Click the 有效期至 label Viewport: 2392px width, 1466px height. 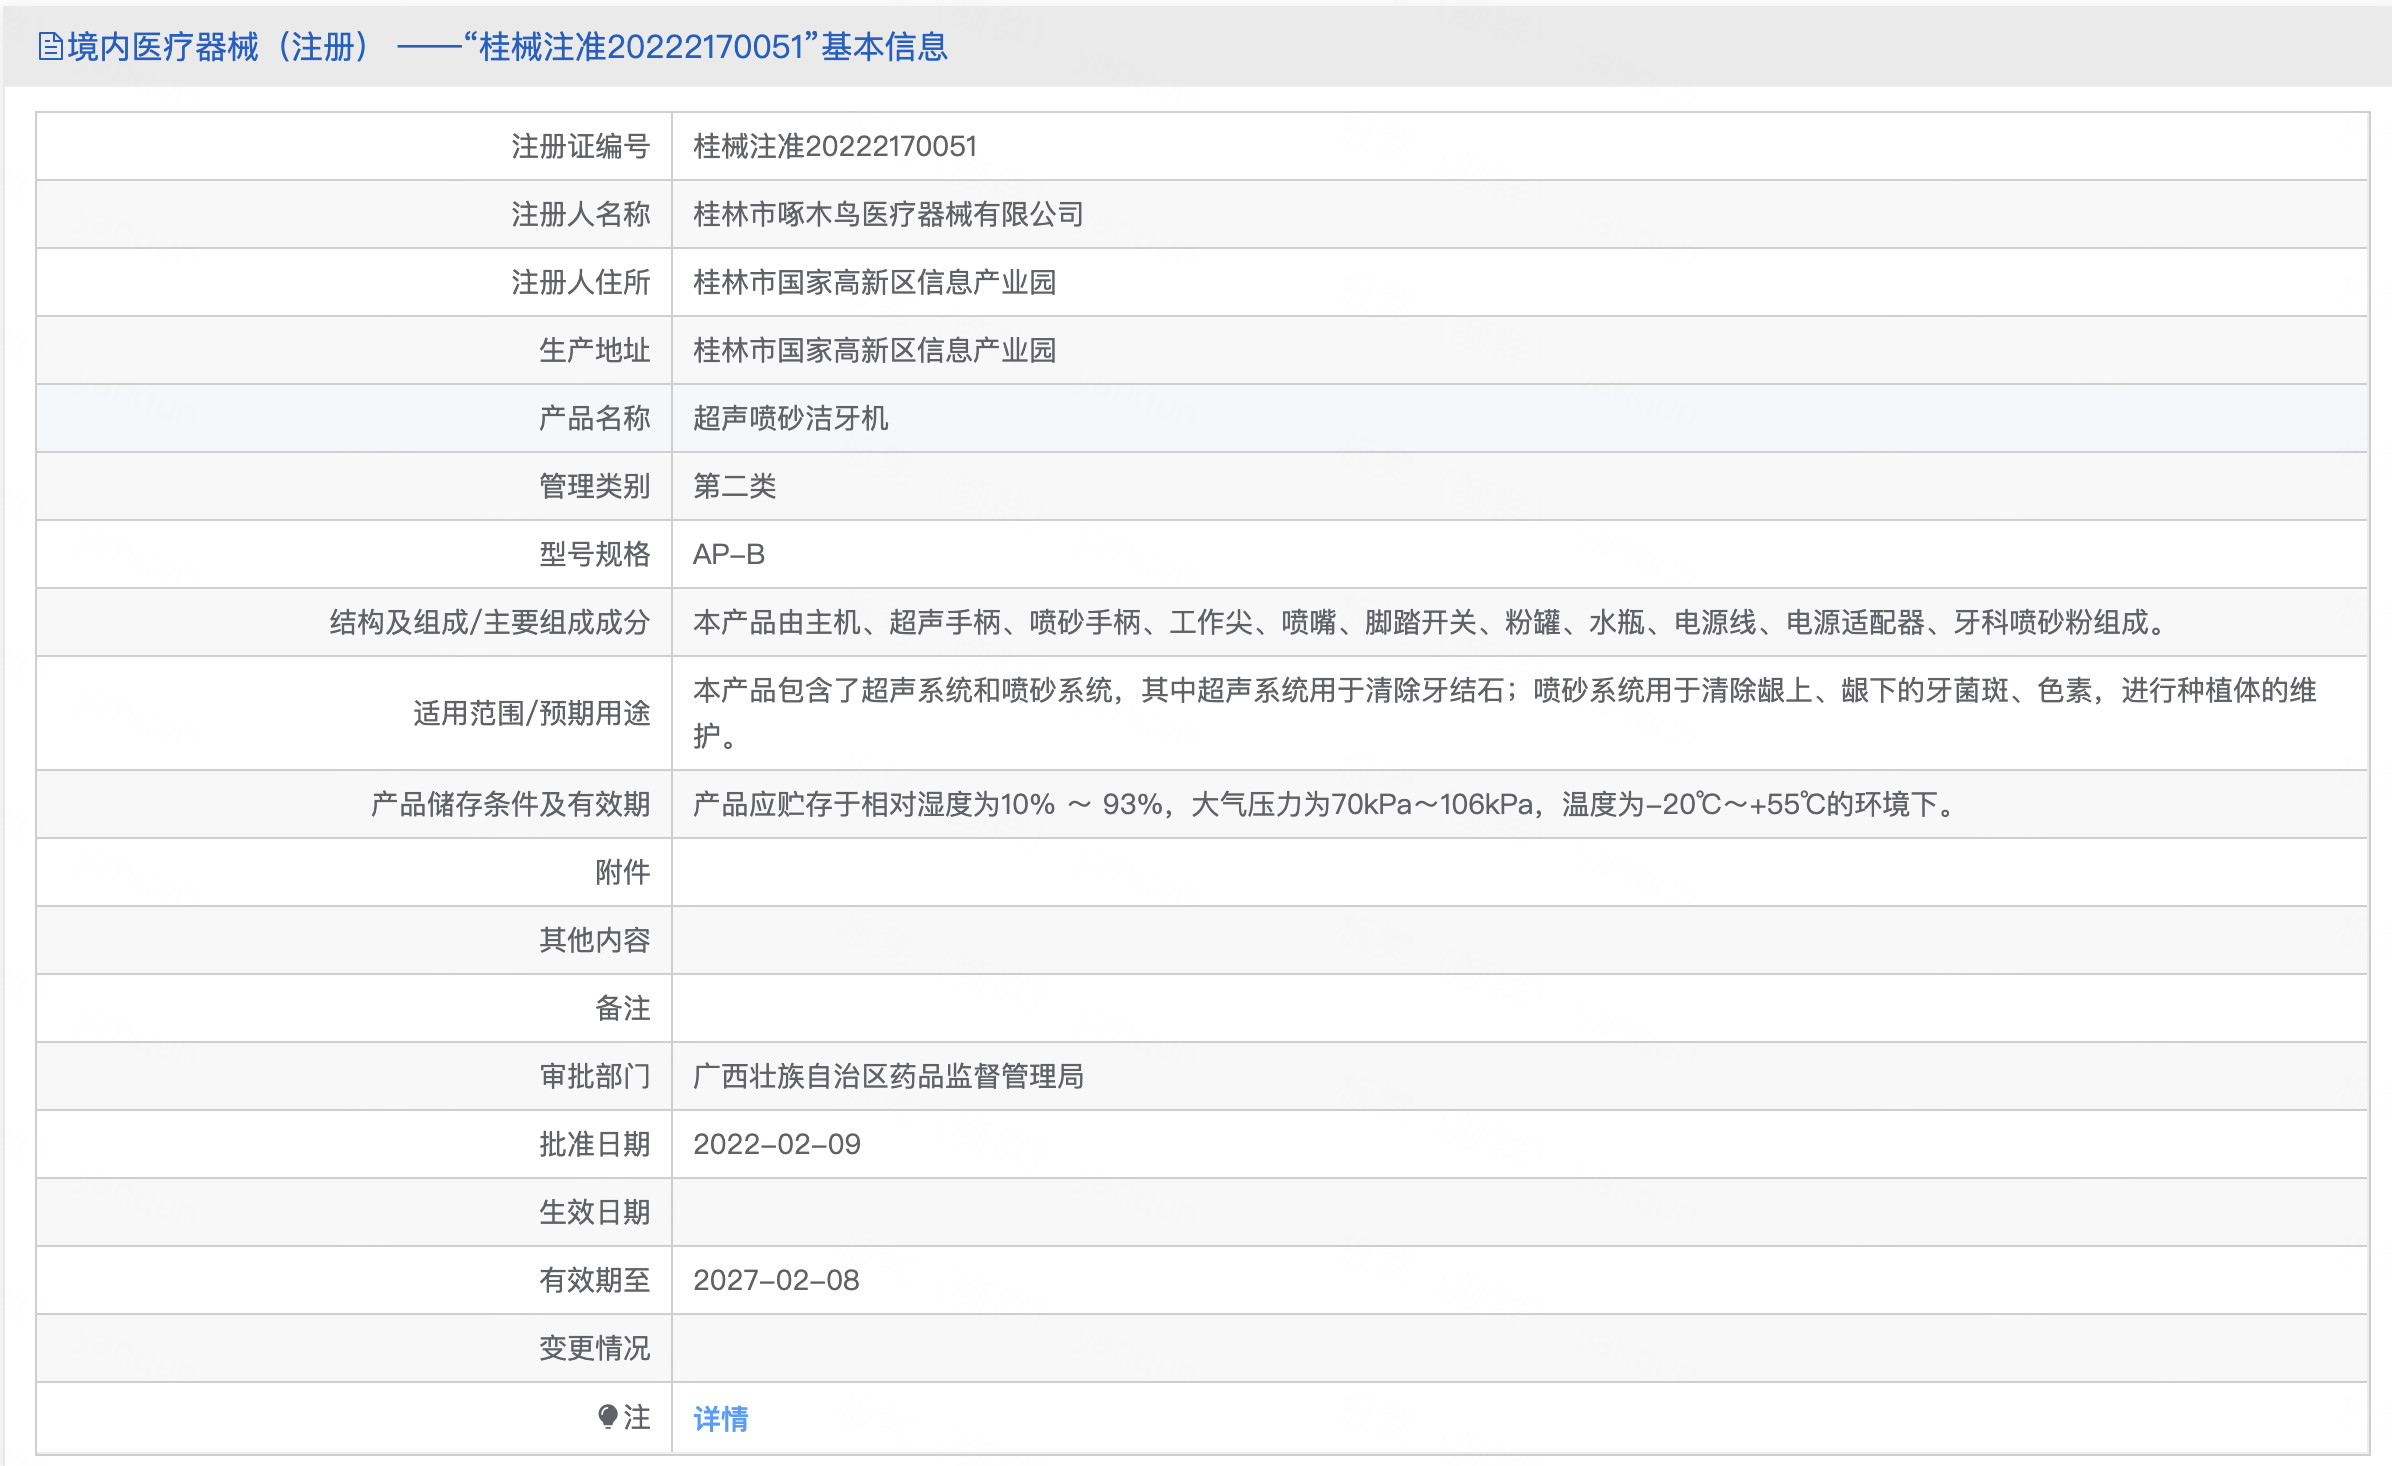click(x=594, y=1281)
